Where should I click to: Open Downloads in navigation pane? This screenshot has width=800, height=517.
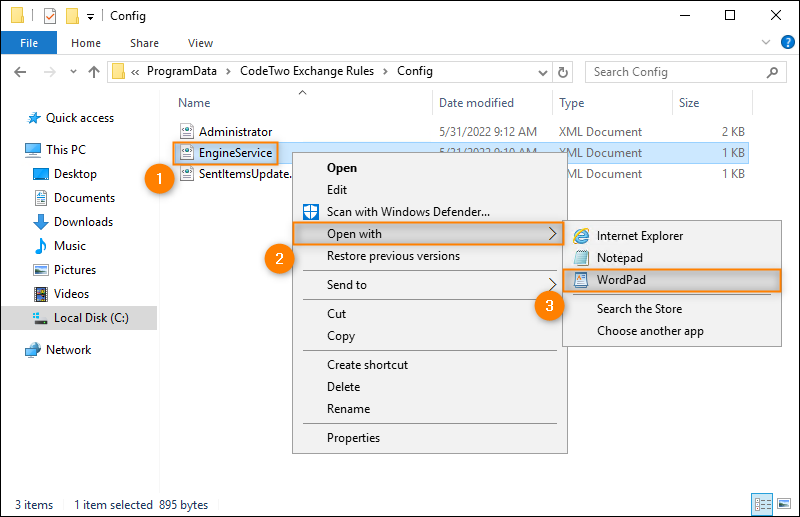pos(83,221)
